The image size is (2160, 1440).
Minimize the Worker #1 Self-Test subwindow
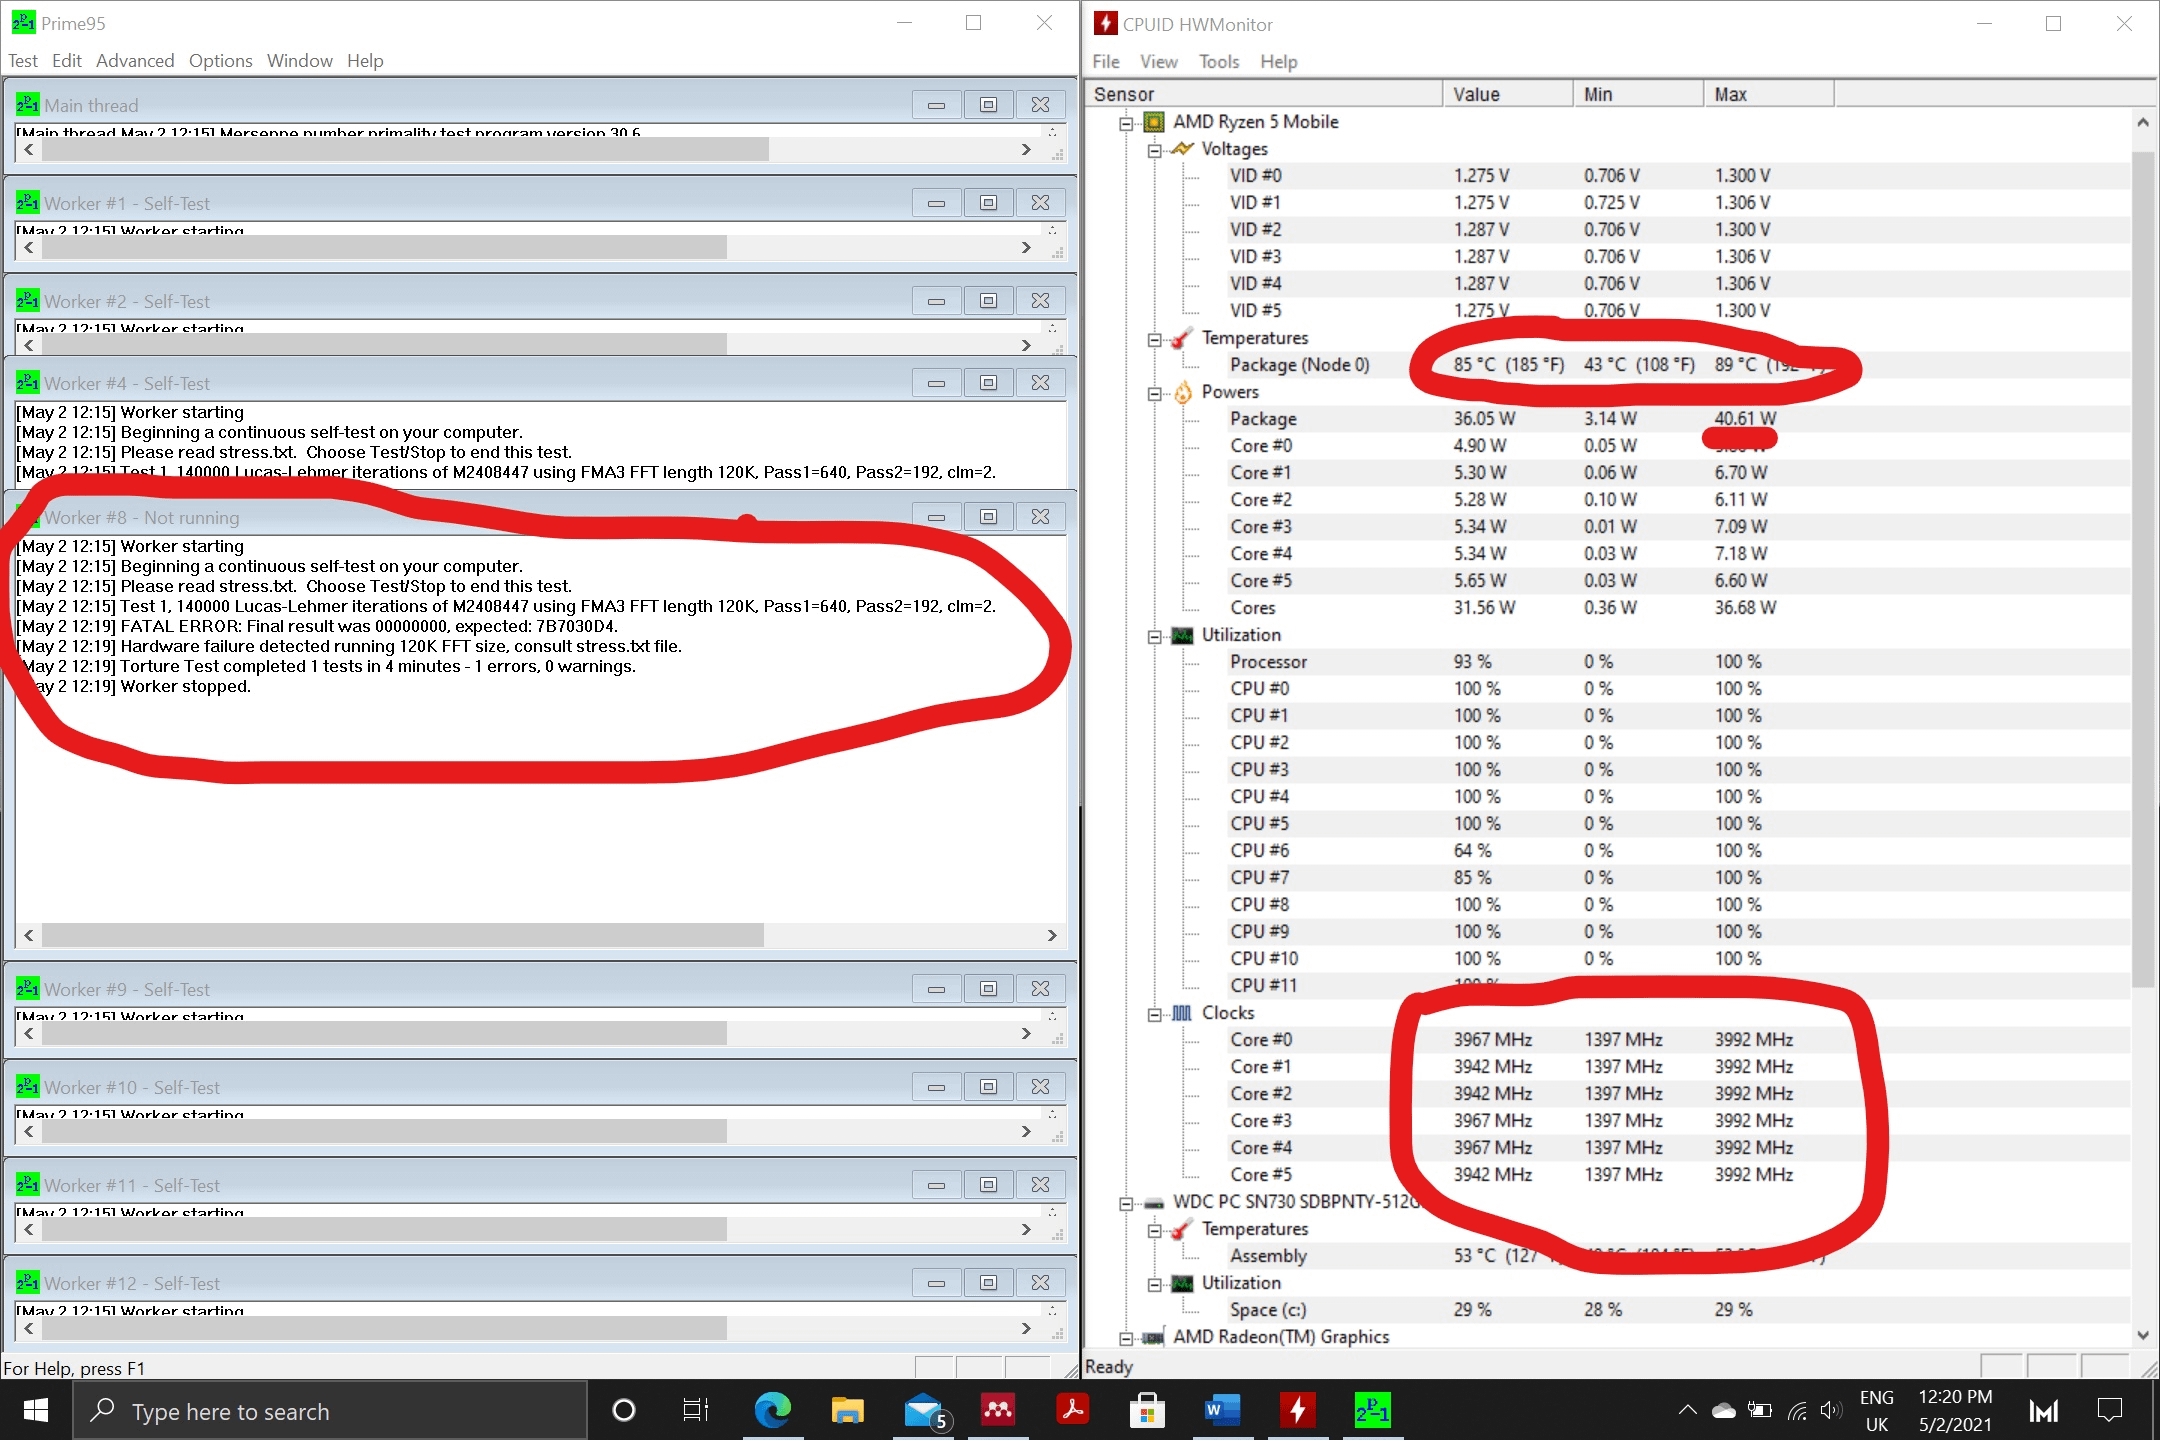point(936,203)
